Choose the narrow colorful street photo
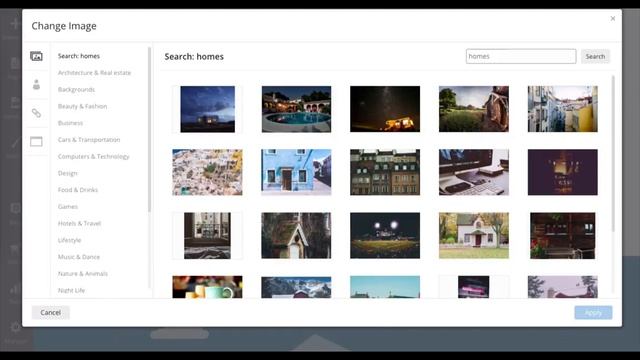The height and width of the screenshot is (360, 640). (x=562, y=109)
